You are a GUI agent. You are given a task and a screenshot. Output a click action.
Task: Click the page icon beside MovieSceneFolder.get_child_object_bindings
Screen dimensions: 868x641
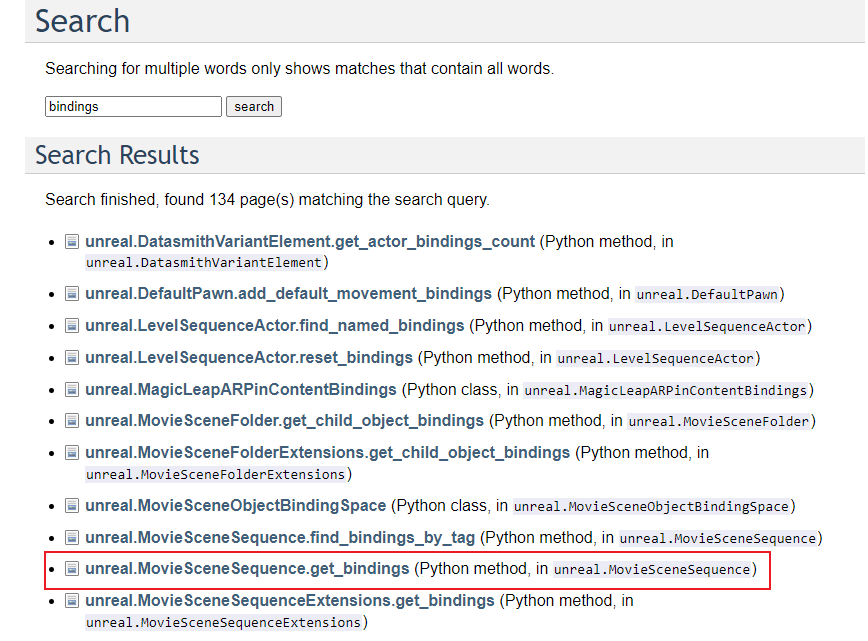pos(72,421)
